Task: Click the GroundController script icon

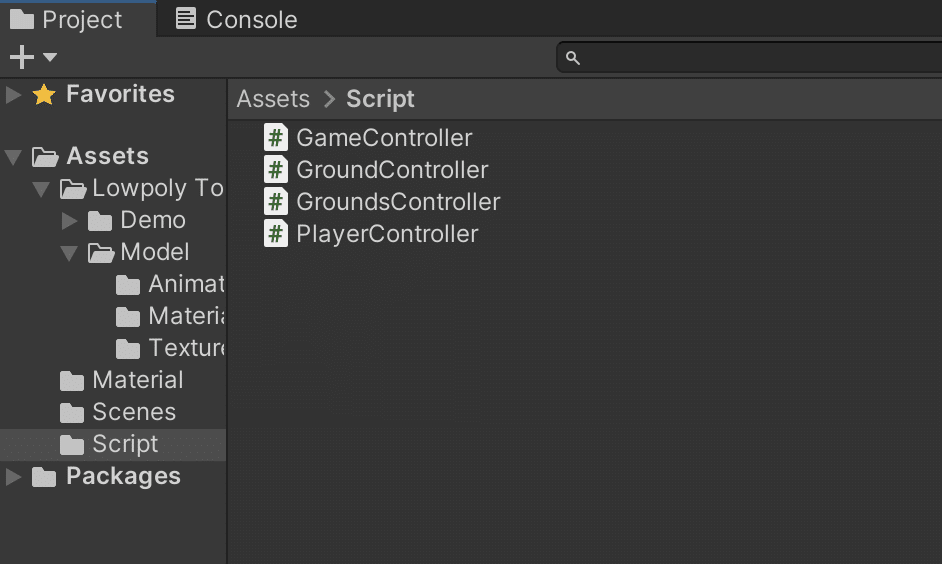Action: pyautogui.click(x=276, y=170)
